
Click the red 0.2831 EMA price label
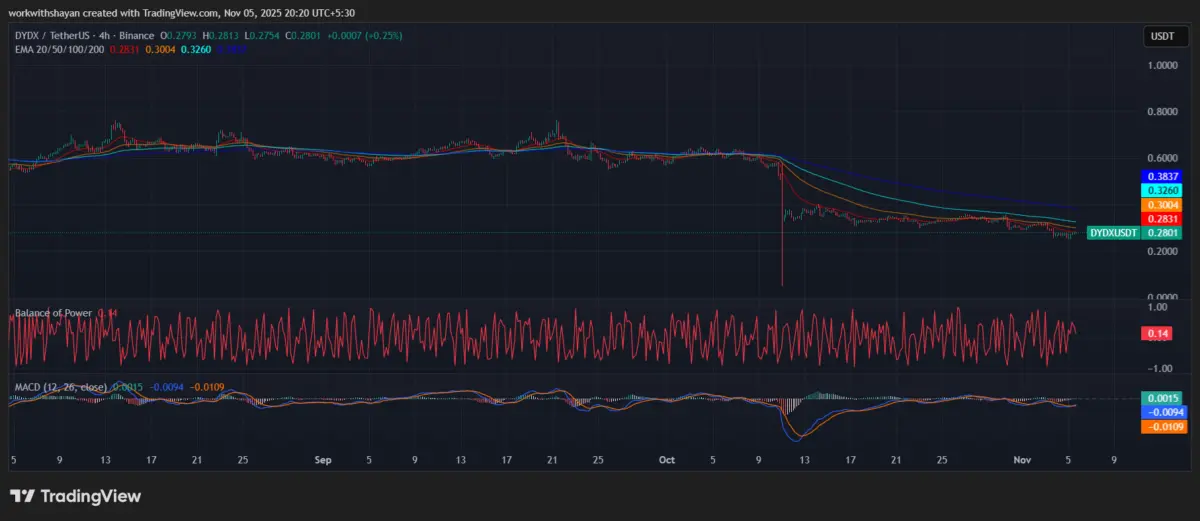(1160, 218)
